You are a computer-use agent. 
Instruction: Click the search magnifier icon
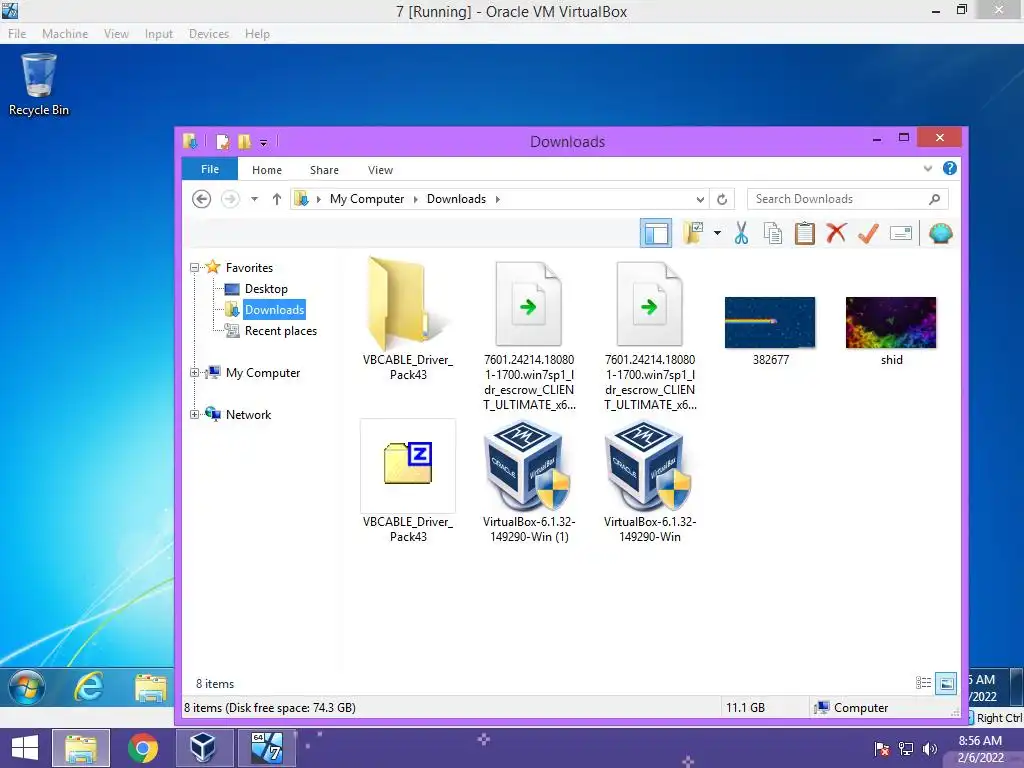click(935, 199)
